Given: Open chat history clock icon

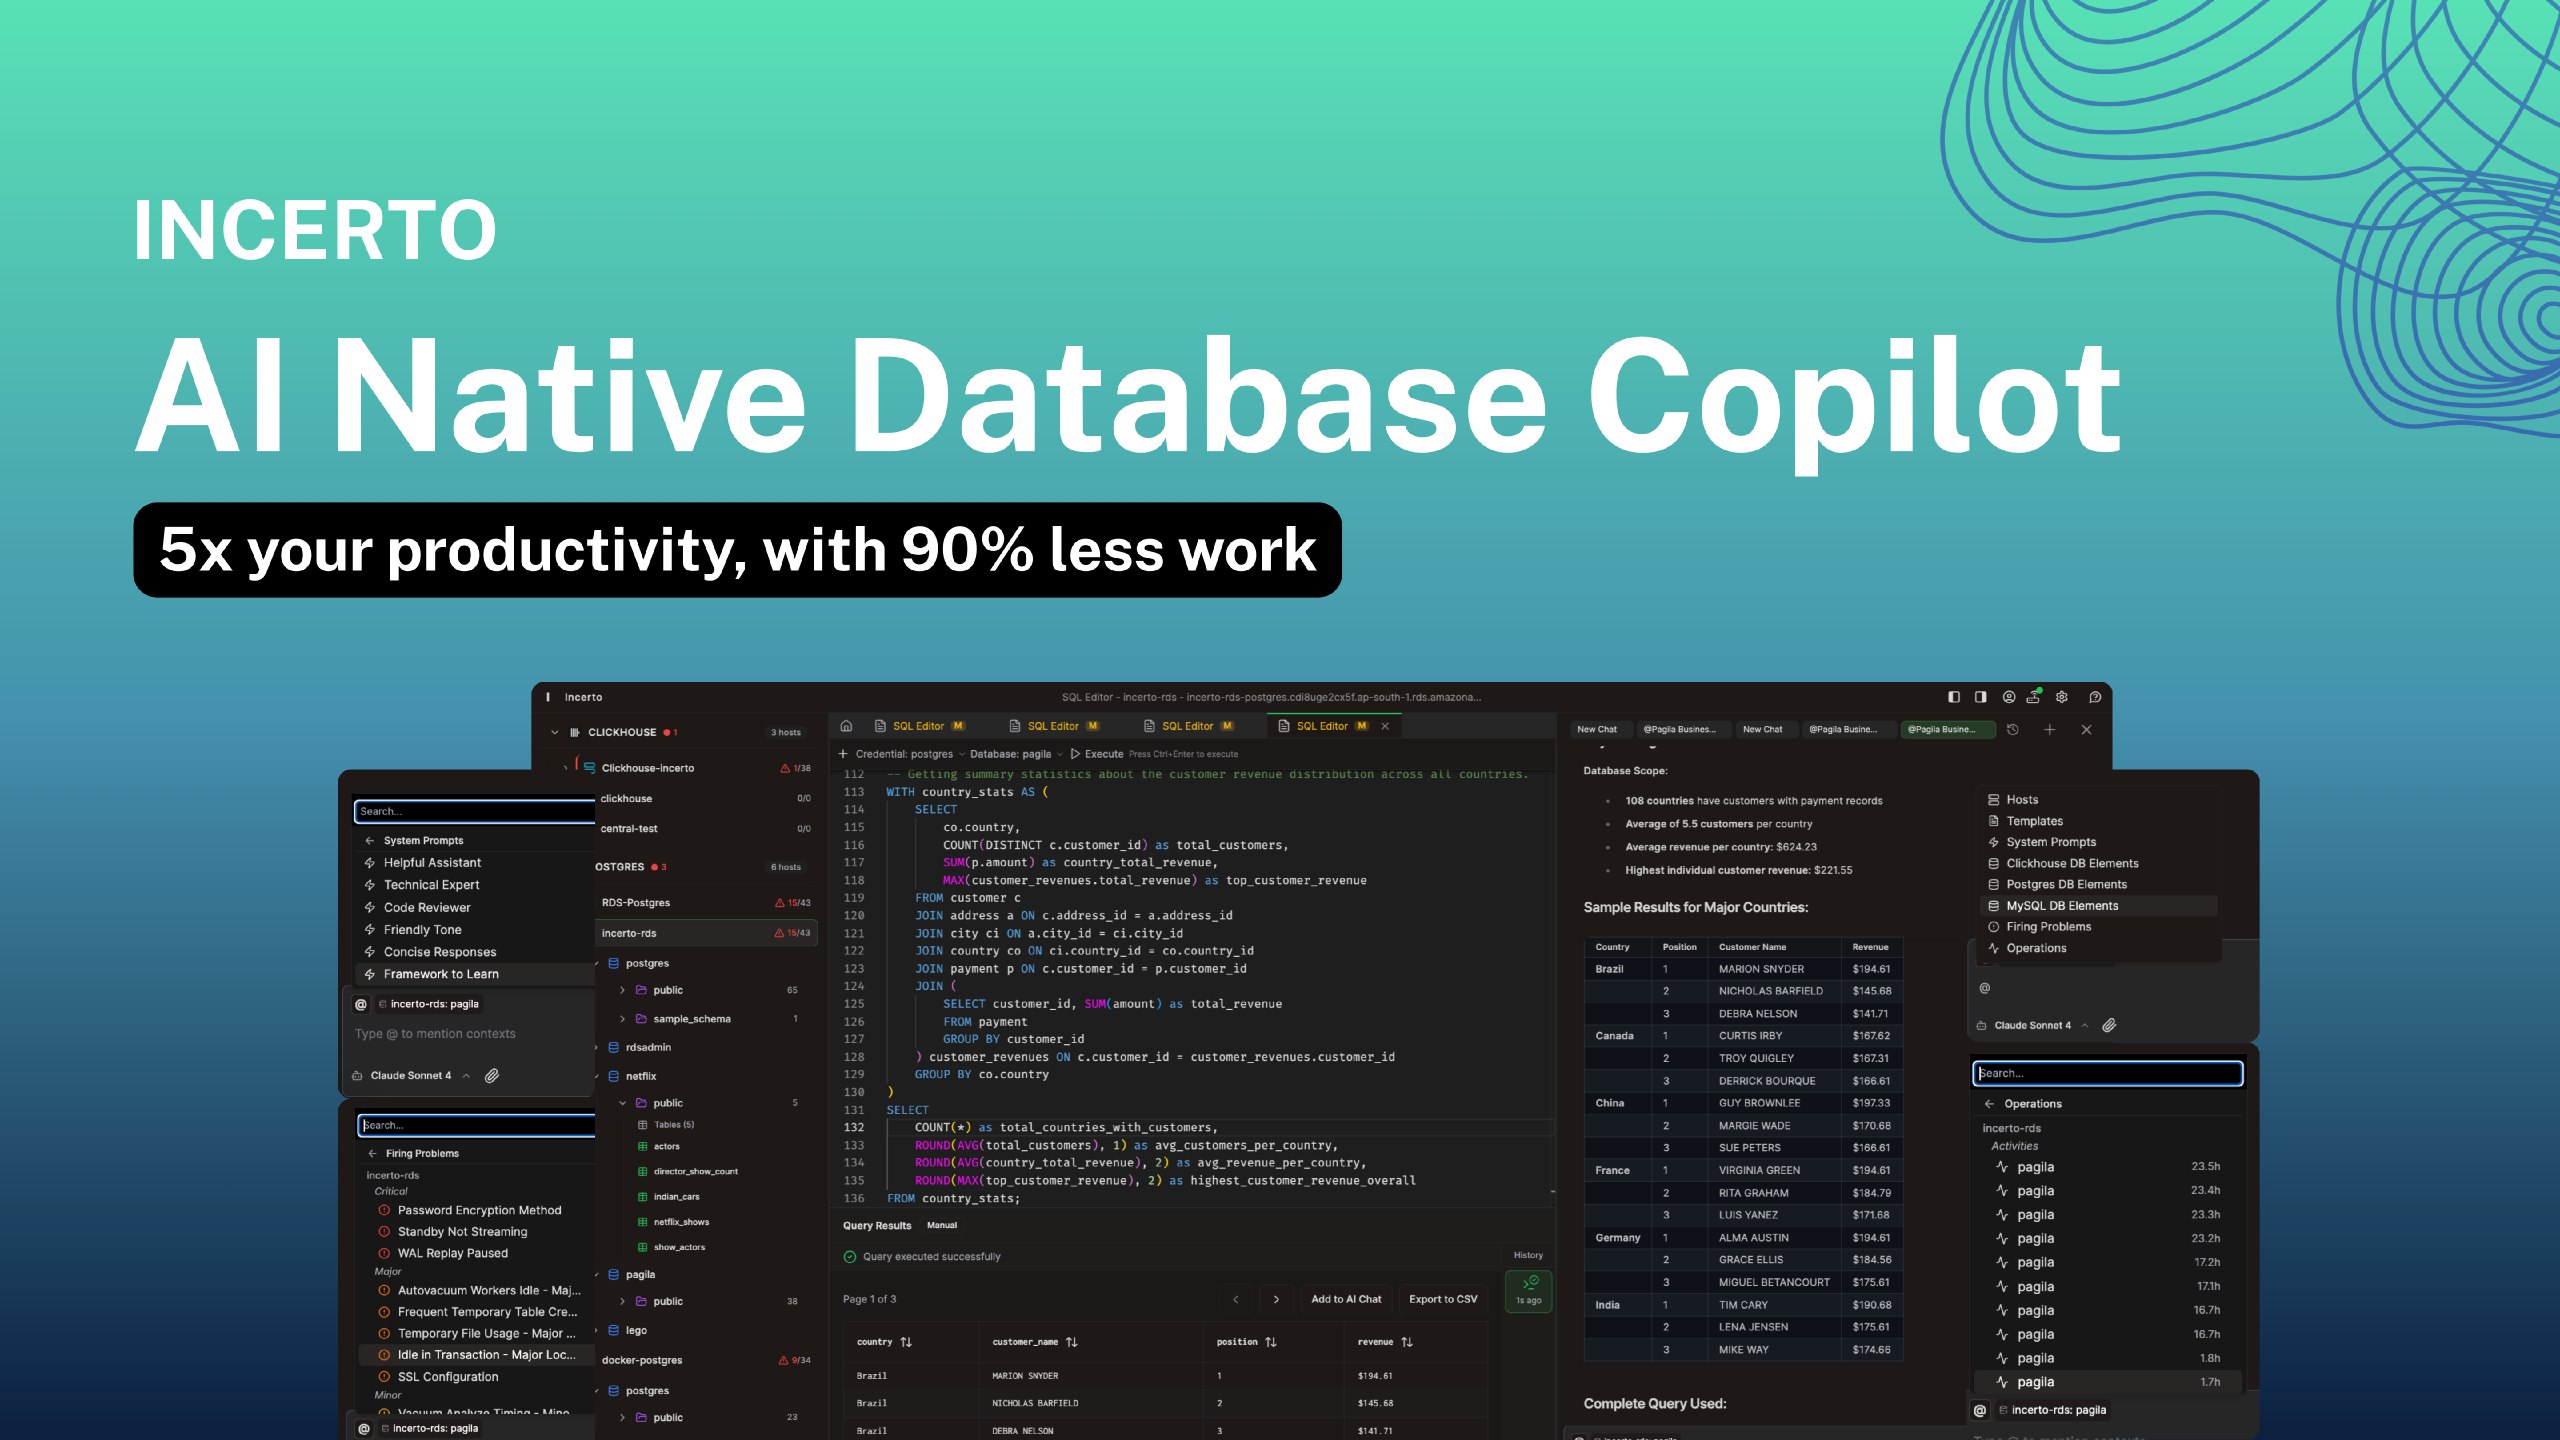Looking at the screenshot, I should (2013, 730).
